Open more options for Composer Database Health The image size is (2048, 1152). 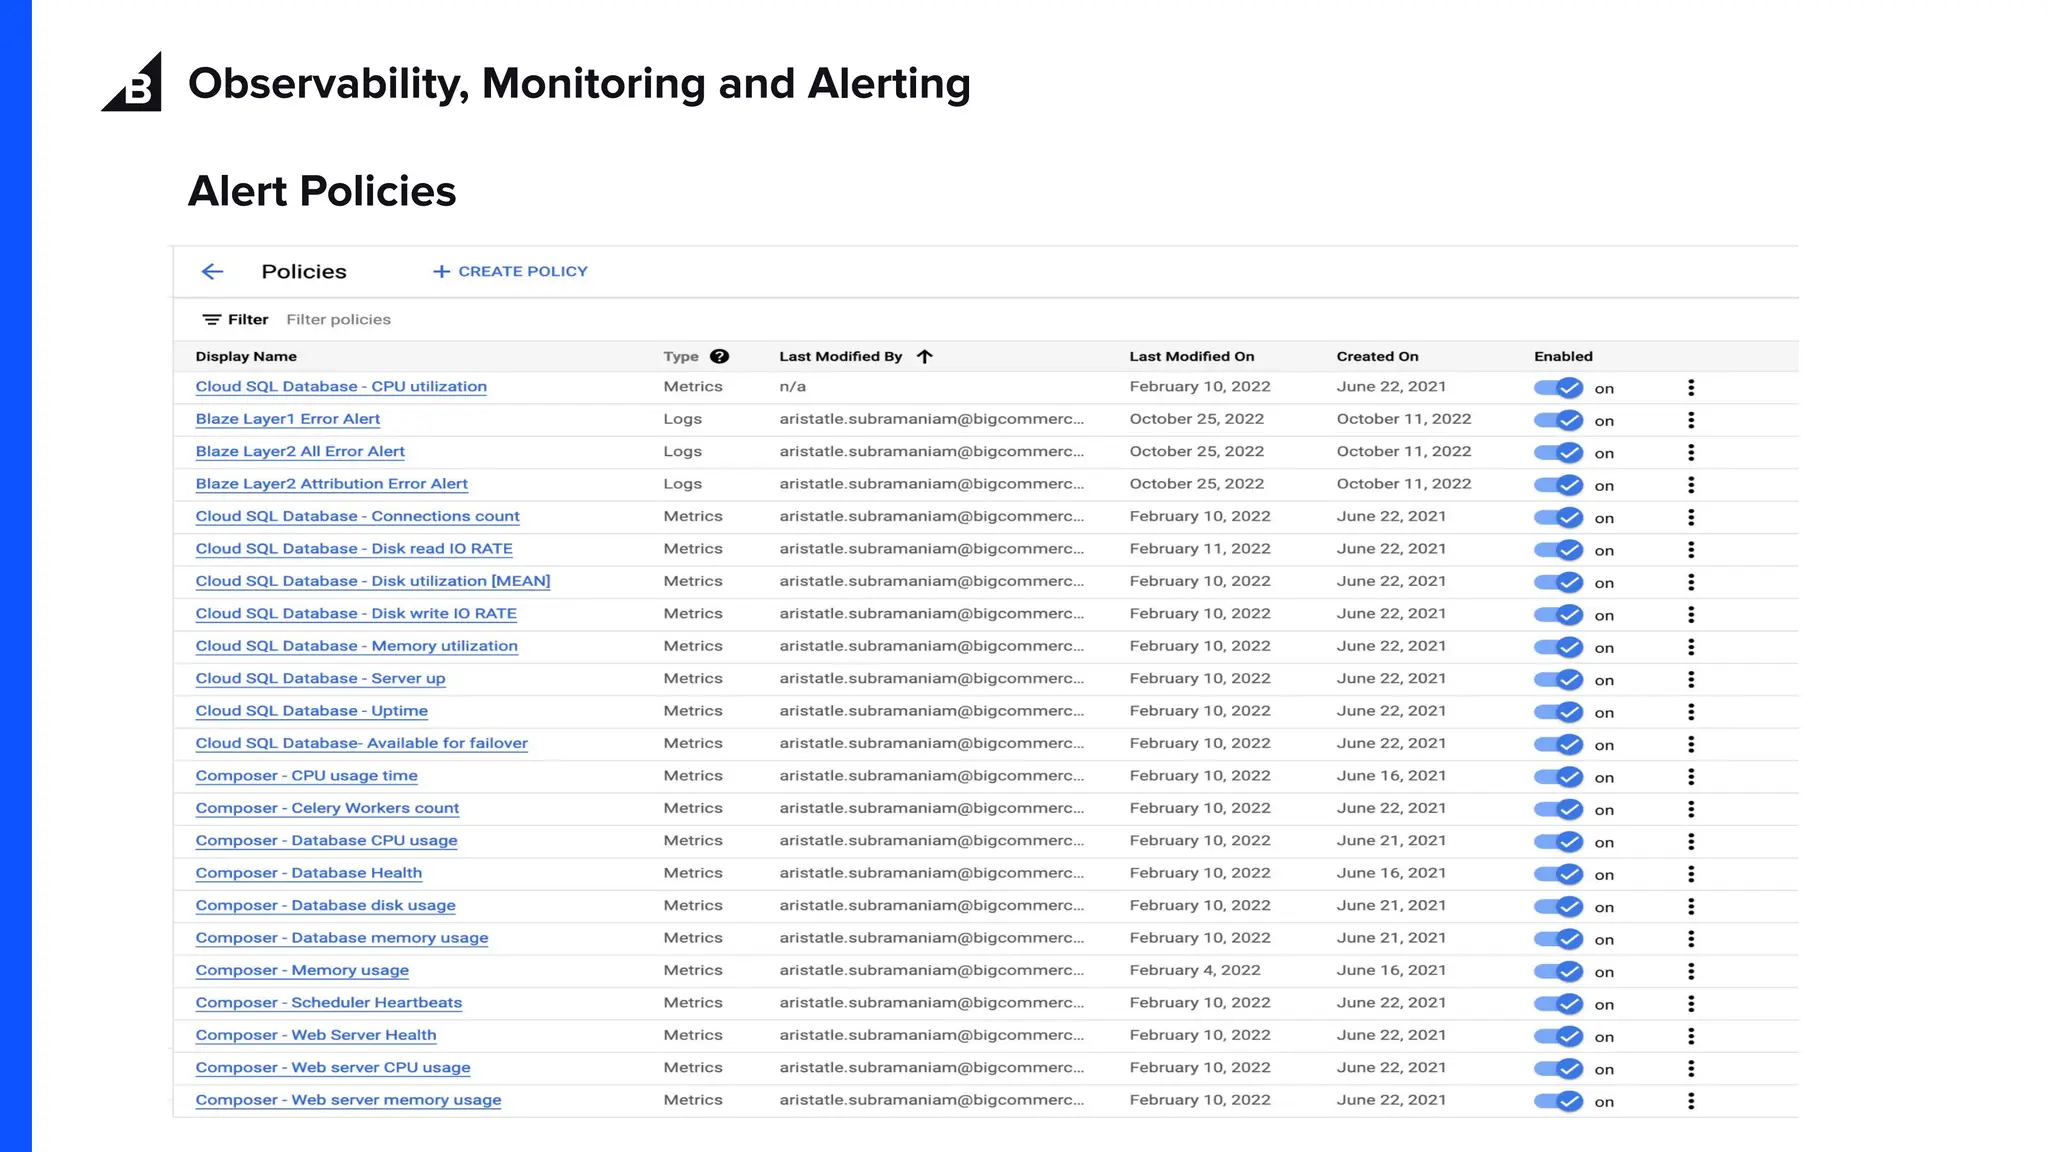coord(1691,874)
